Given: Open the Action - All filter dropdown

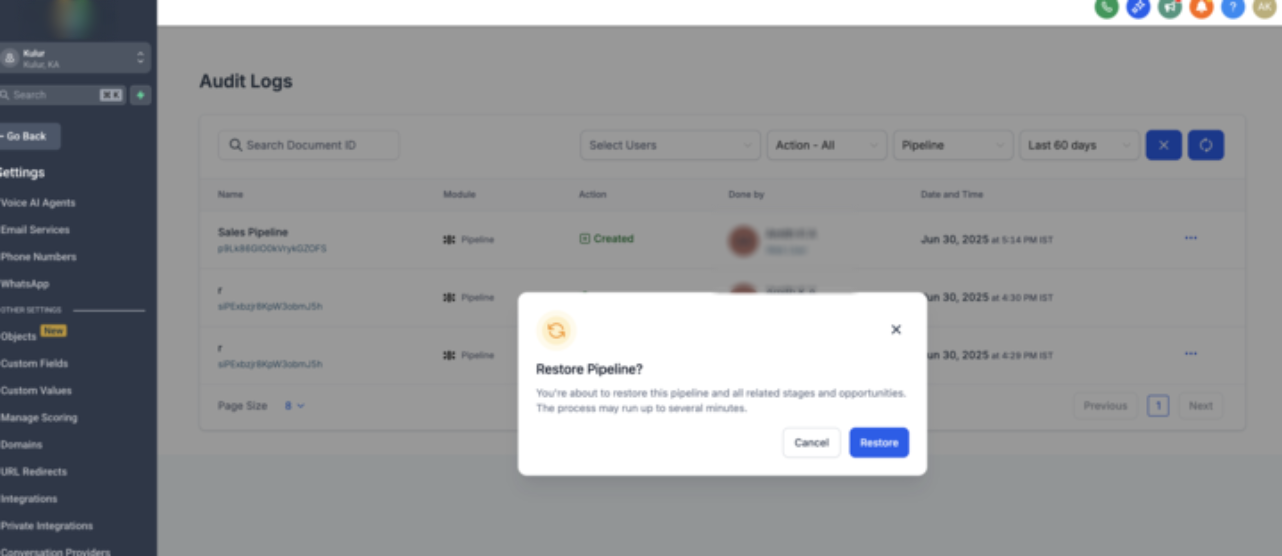Looking at the screenshot, I should [827, 145].
